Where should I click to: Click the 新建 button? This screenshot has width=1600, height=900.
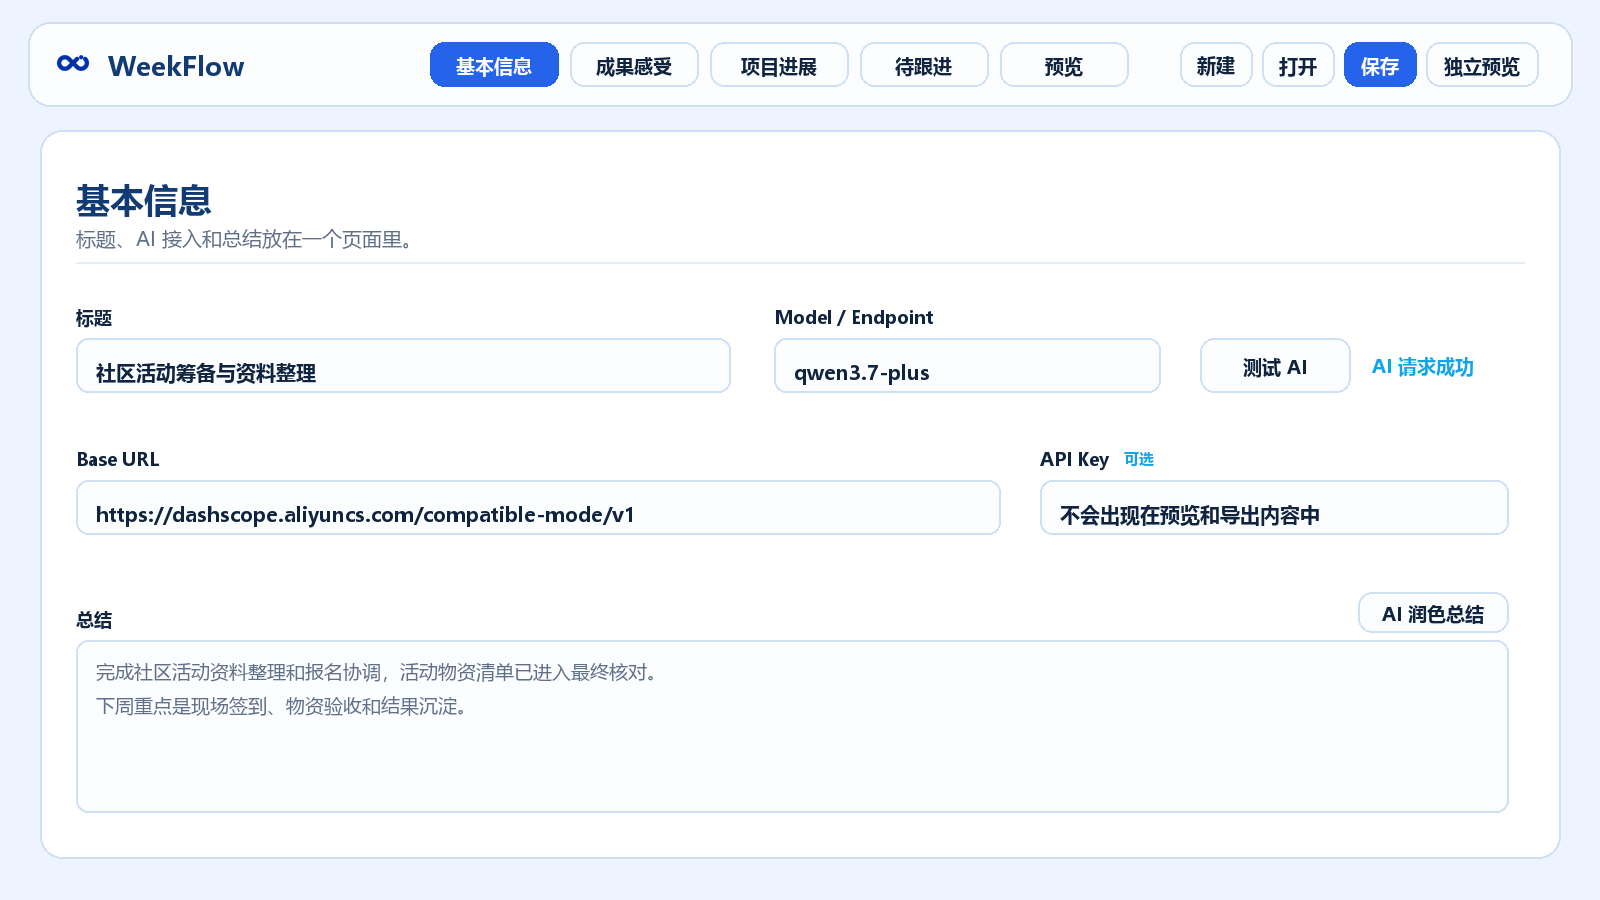(1216, 65)
